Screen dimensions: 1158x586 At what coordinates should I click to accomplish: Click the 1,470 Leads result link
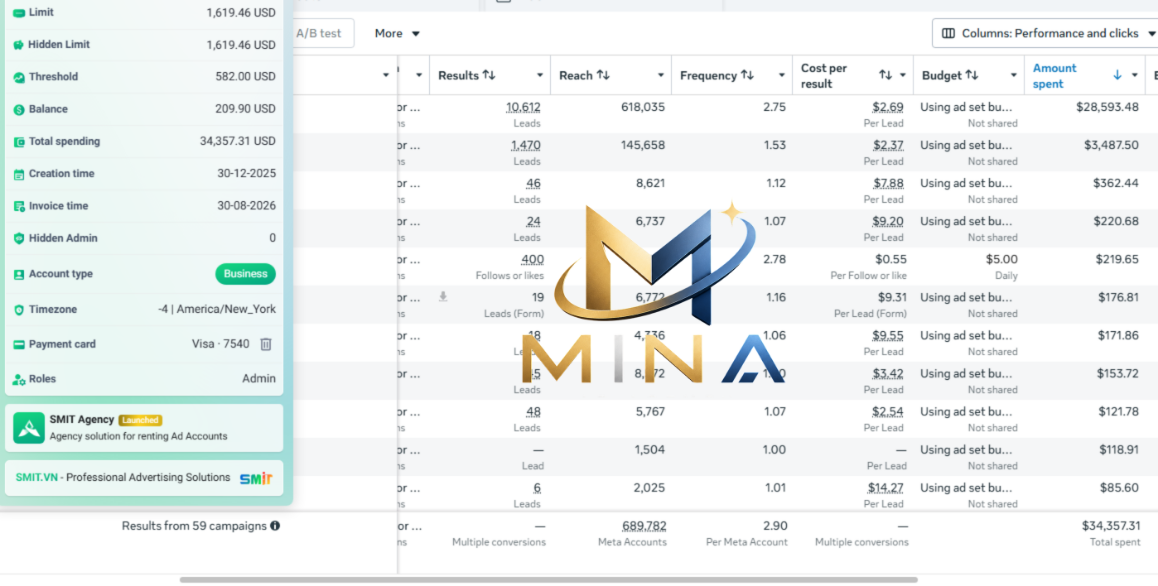526,146
